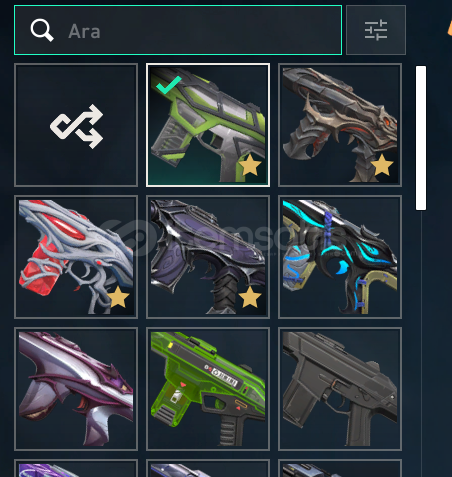Click the magnifying glass search icon
452x477 pixels.
(42, 30)
